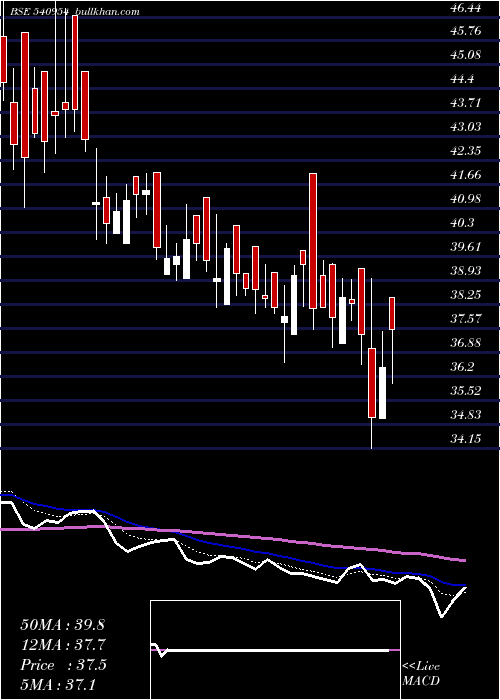Click the 45.08 price axis label
Viewport: 500px width, 700px height.
click(x=466, y=55)
